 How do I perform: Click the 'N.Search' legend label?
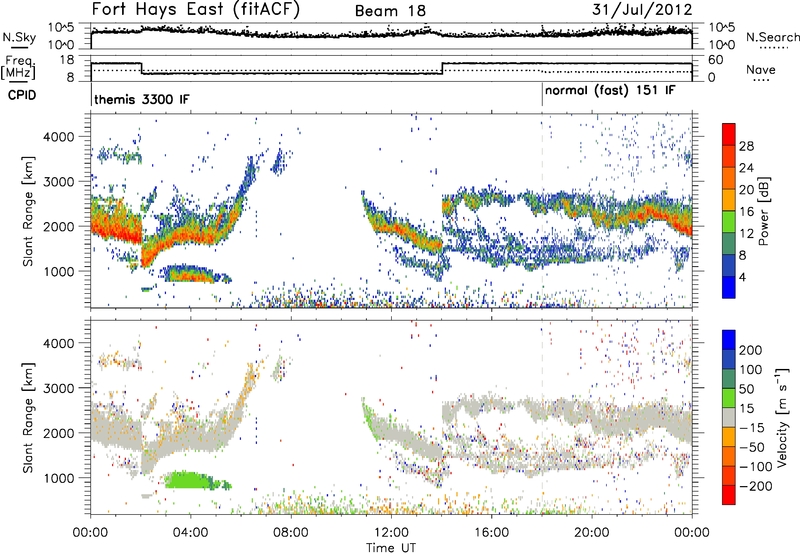[x=772, y=37]
